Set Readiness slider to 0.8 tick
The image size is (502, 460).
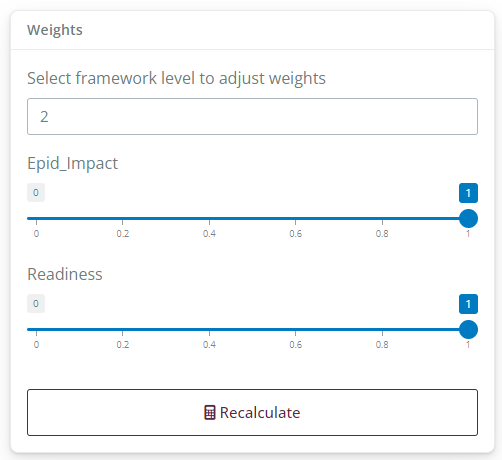382,330
